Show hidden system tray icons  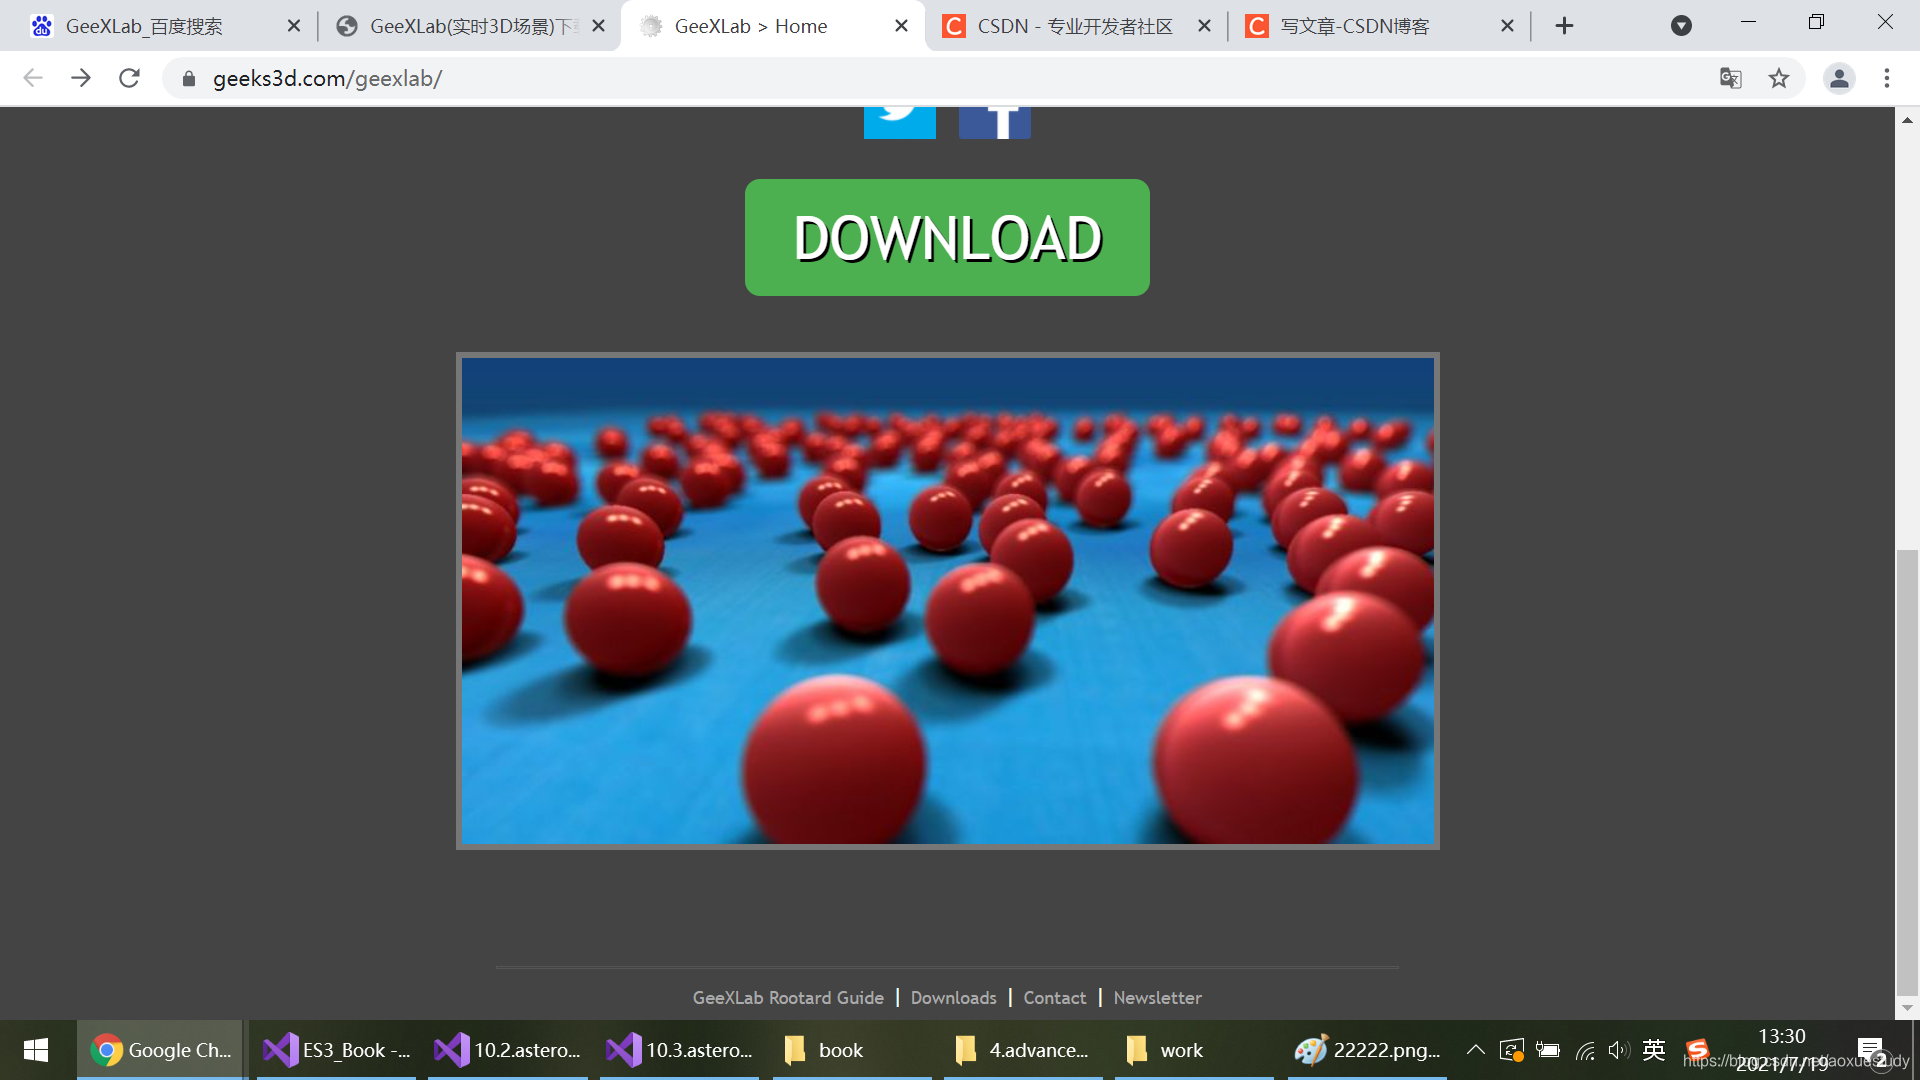click(1475, 1050)
